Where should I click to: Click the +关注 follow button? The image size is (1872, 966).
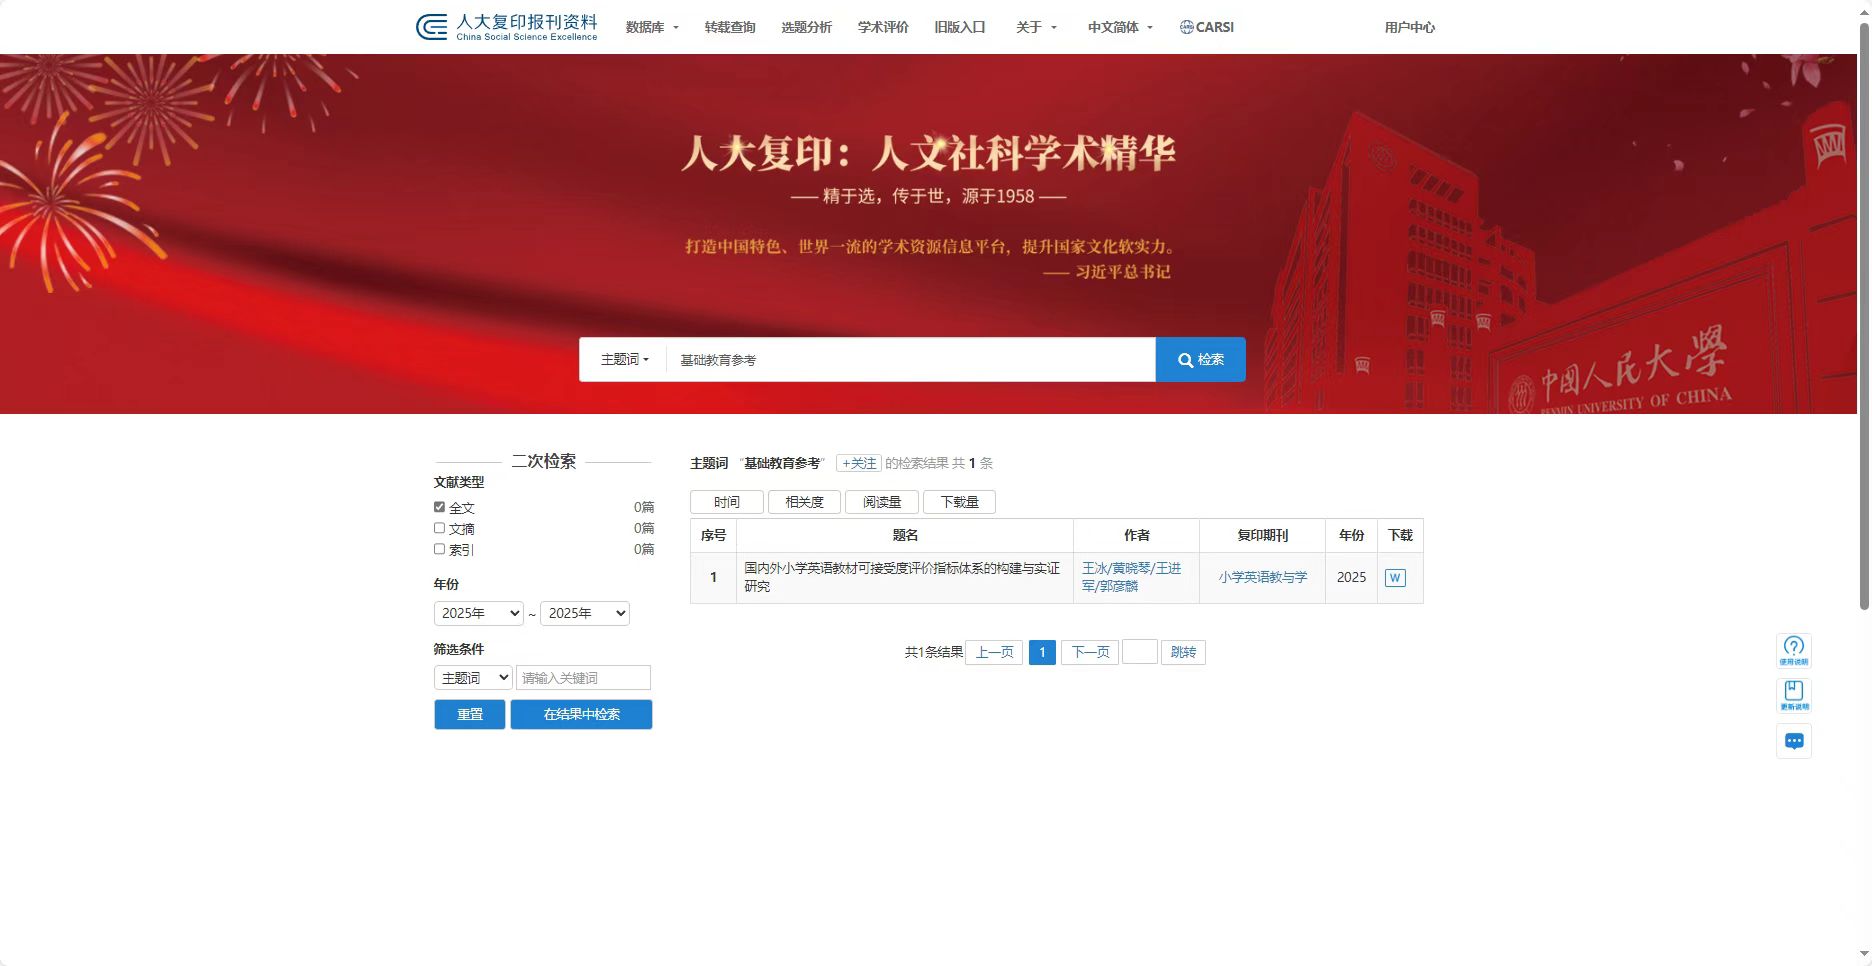click(859, 463)
